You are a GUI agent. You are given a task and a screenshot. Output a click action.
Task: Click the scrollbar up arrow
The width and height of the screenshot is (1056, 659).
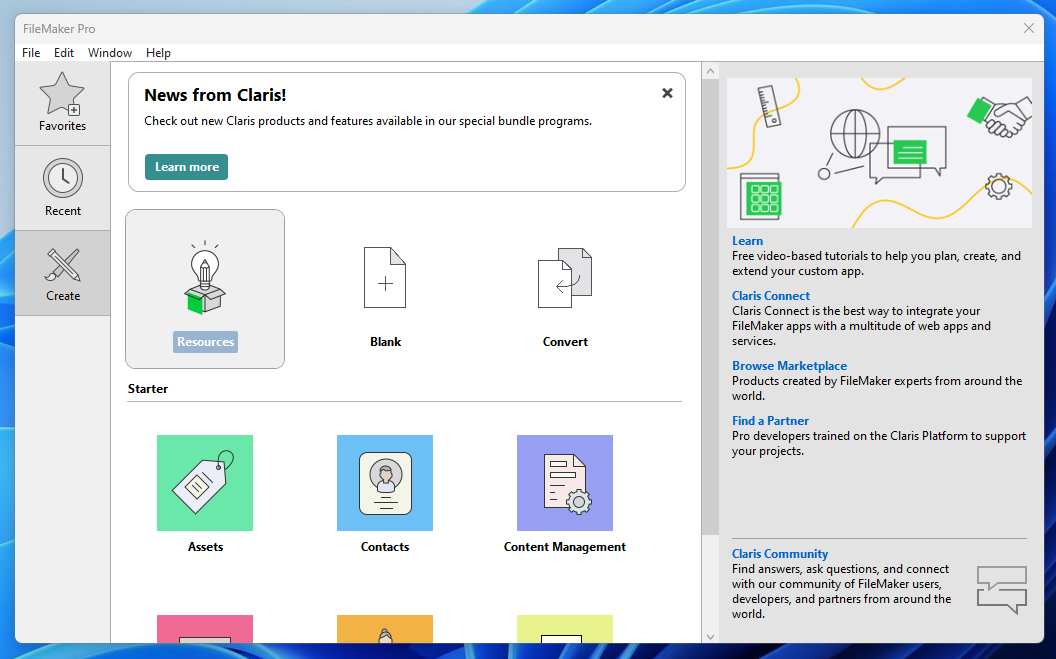(710, 71)
